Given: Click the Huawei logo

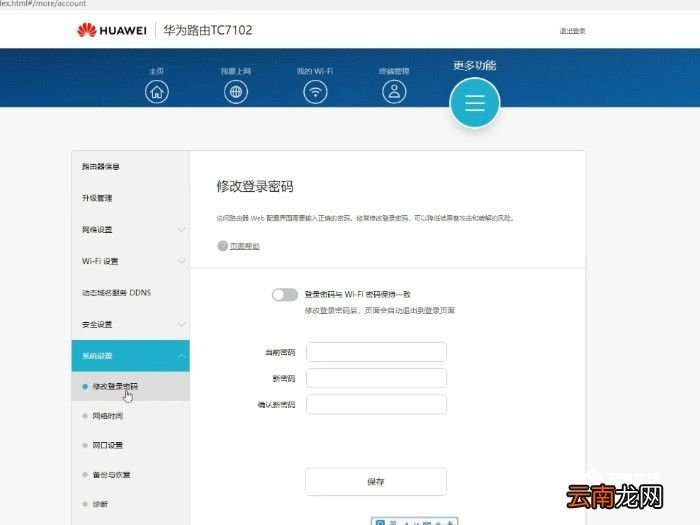Looking at the screenshot, I should coord(112,30).
